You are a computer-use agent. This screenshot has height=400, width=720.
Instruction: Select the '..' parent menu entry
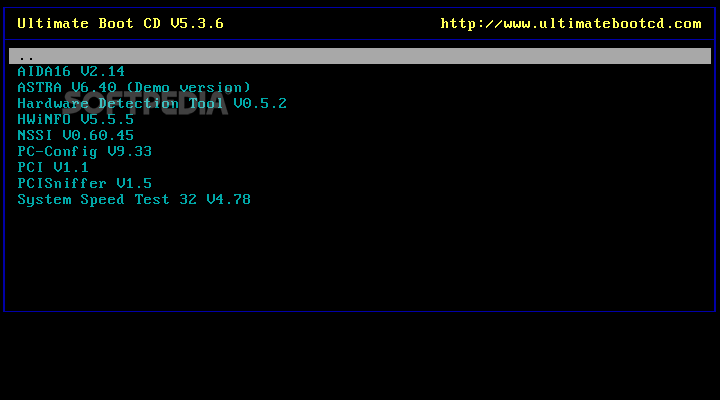click(360, 56)
